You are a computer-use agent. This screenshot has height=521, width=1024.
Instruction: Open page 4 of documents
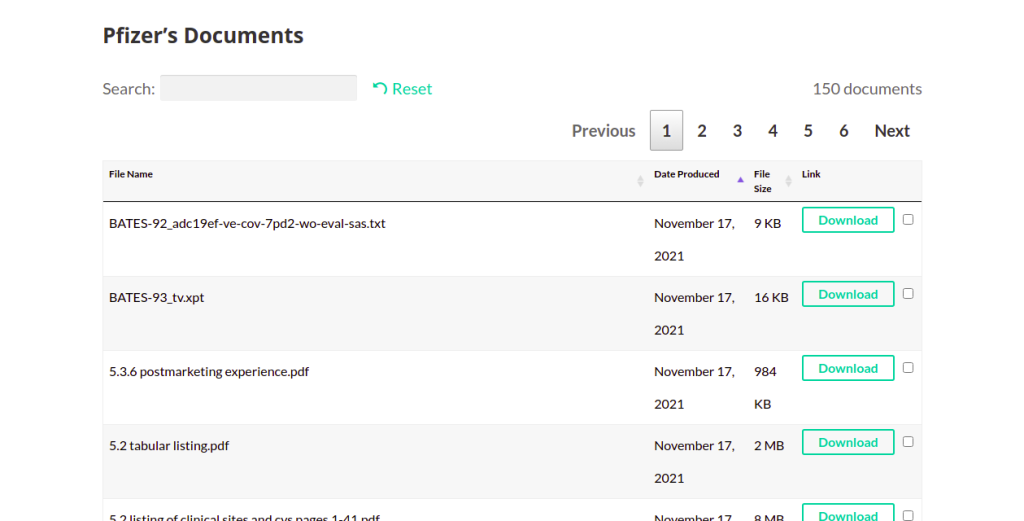[x=773, y=131]
